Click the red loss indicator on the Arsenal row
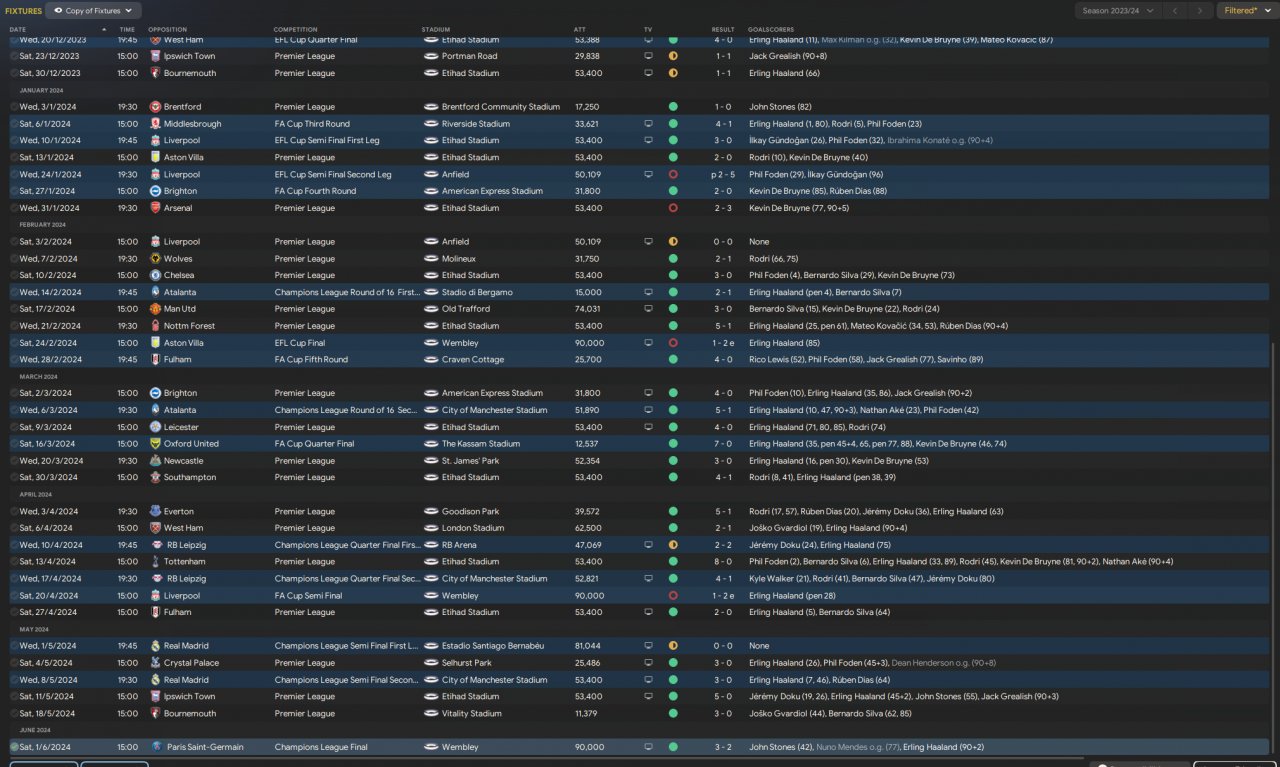 (673, 208)
